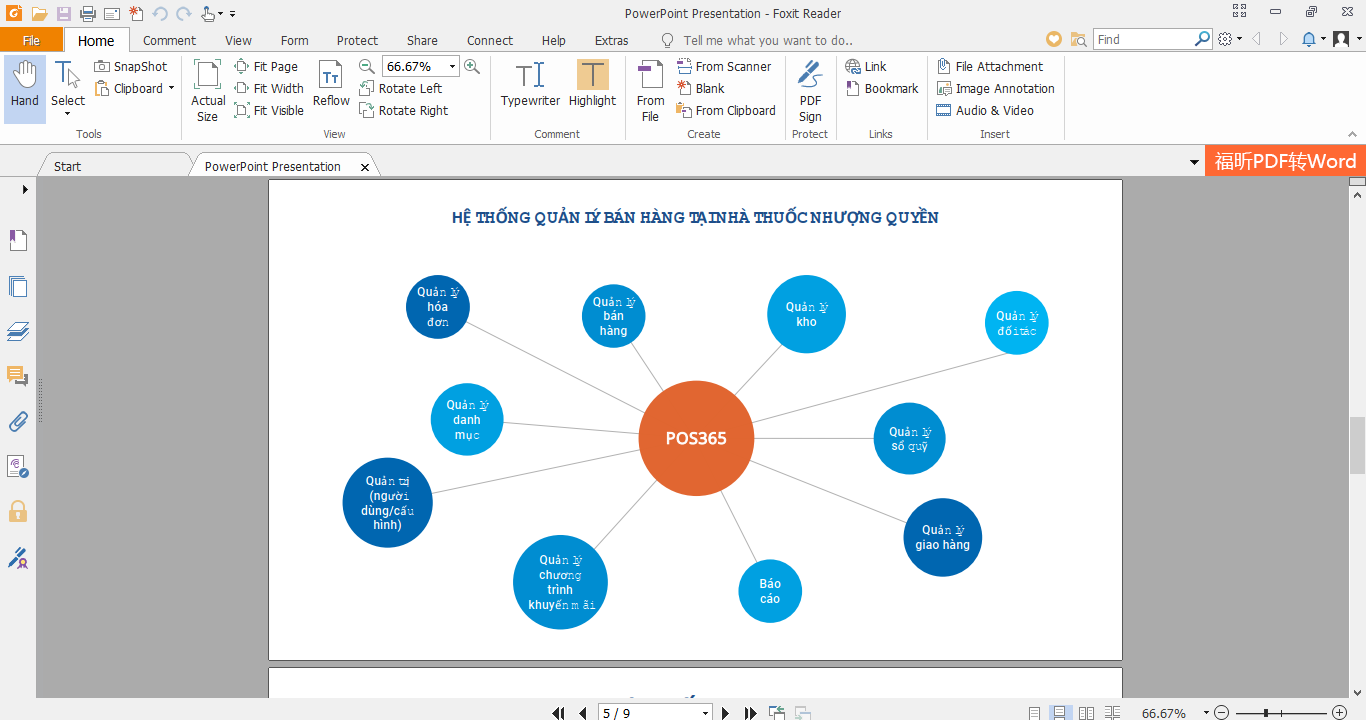Insert a Link
Image resolution: width=1366 pixels, height=720 pixels.
[866, 67]
